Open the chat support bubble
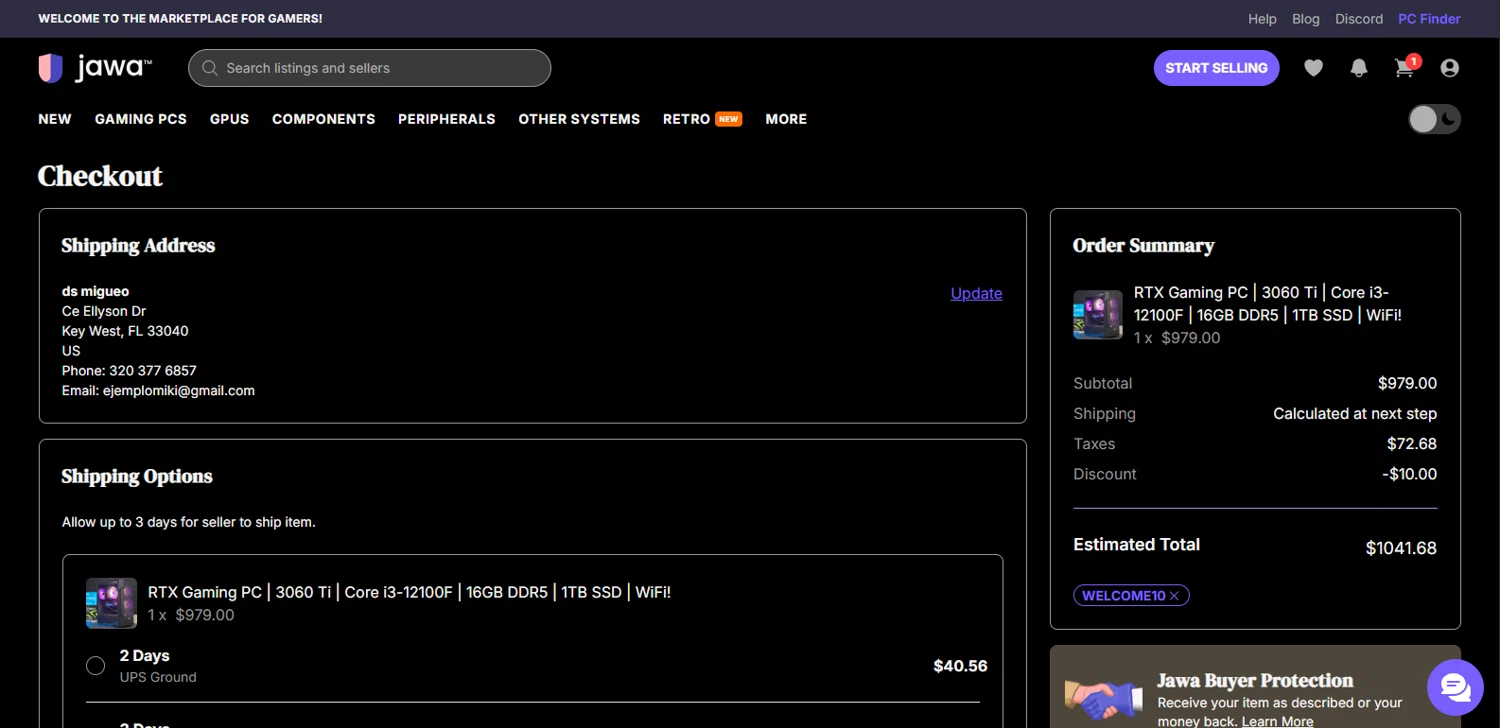The image size is (1500, 728). click(x=1455, y=687)
